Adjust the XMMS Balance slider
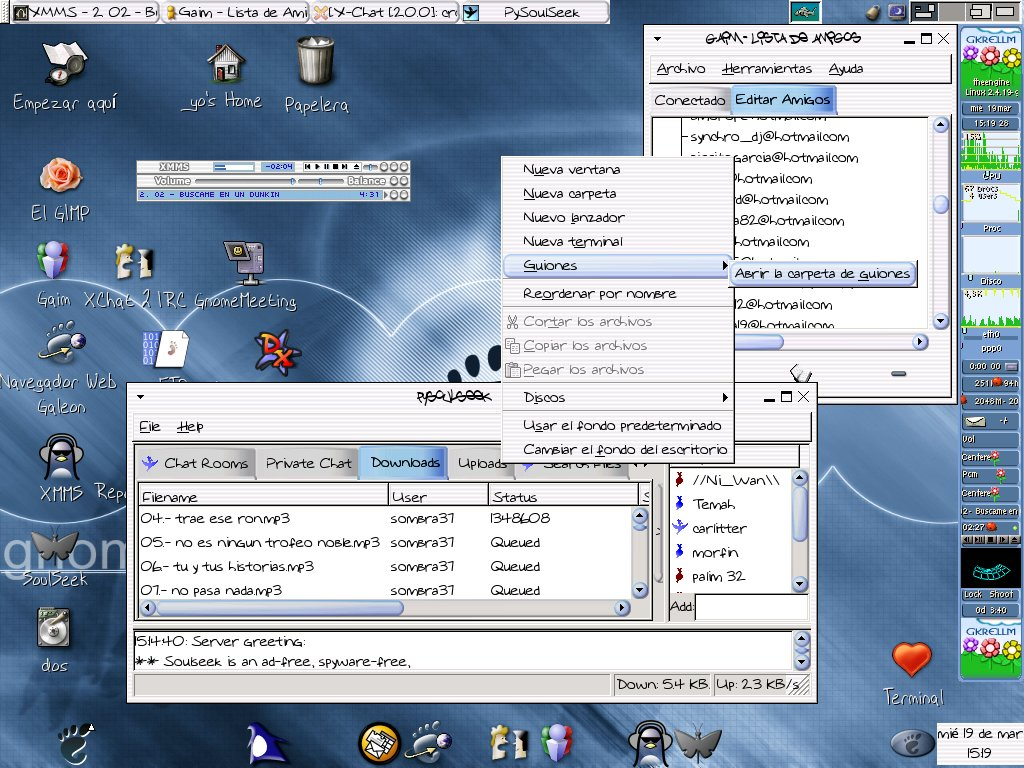Screen dimensions: 1024x768 (321, 181)
